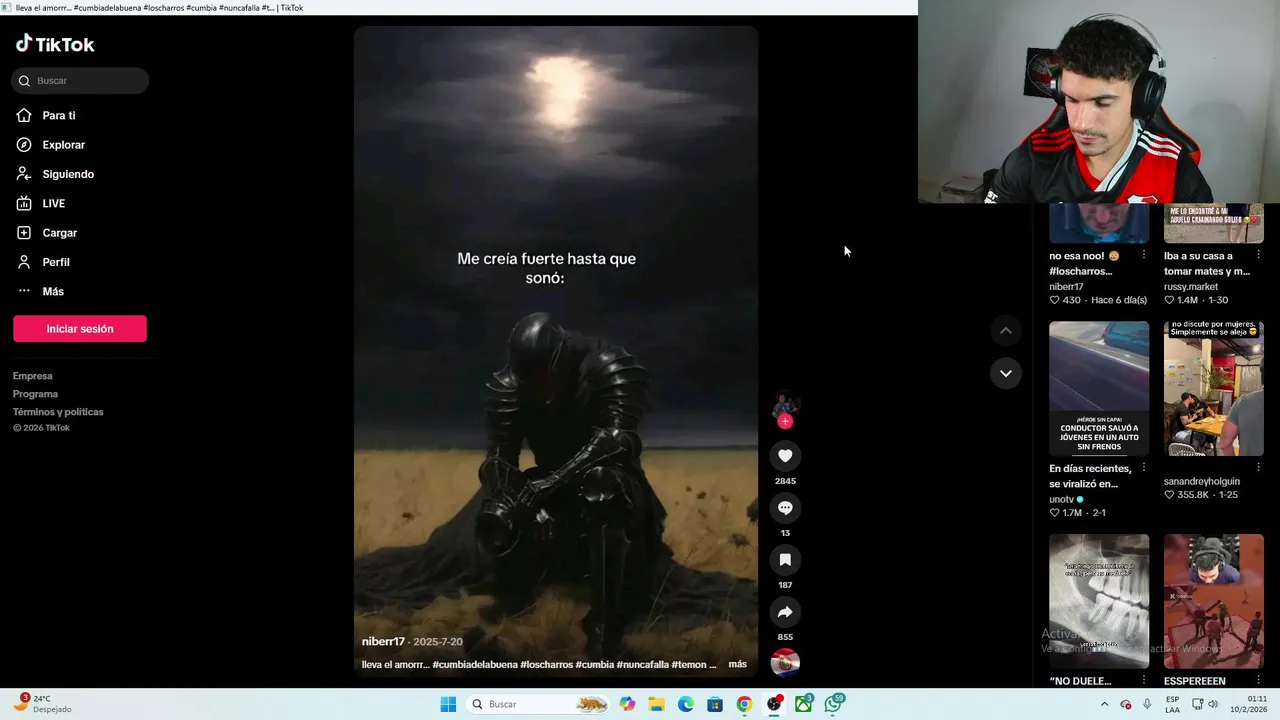The height and width of the screenshot is (720, 1280).
Task: Open sanandreyholguin profile name
Action: coord(1202,481)
